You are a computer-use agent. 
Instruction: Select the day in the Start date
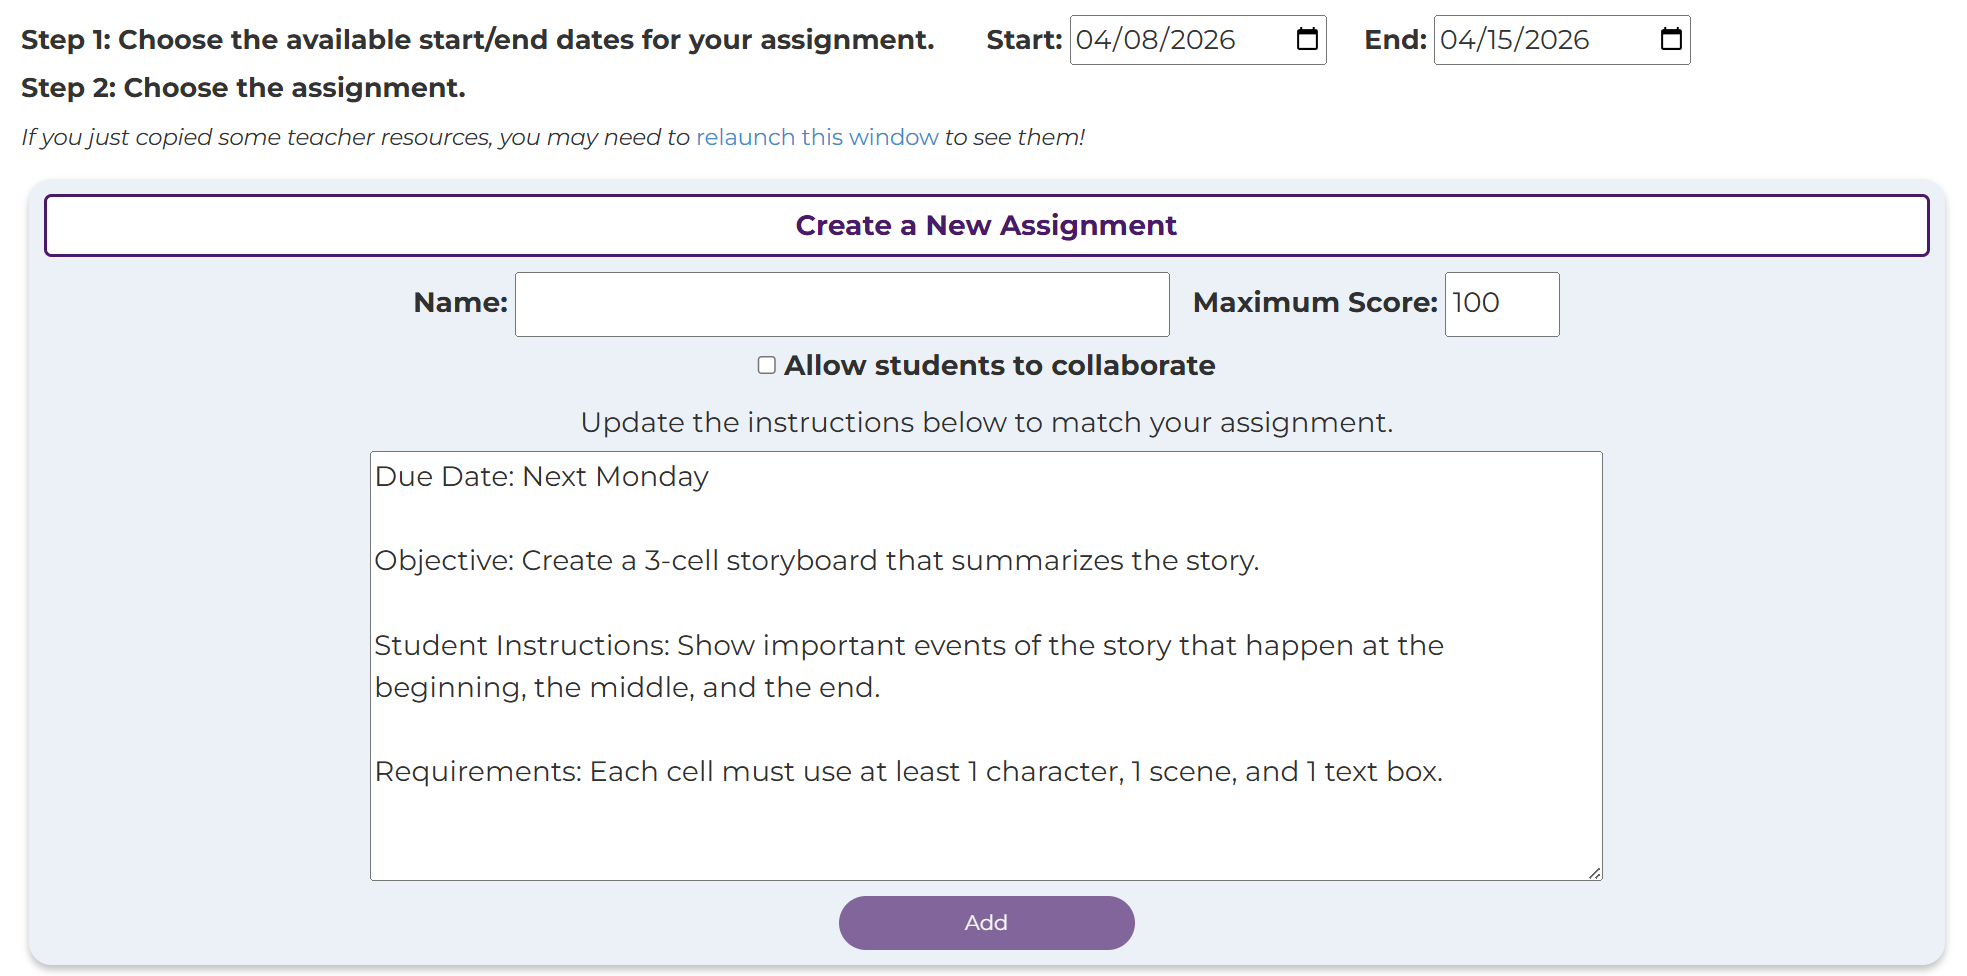[x=1140, y=40]
